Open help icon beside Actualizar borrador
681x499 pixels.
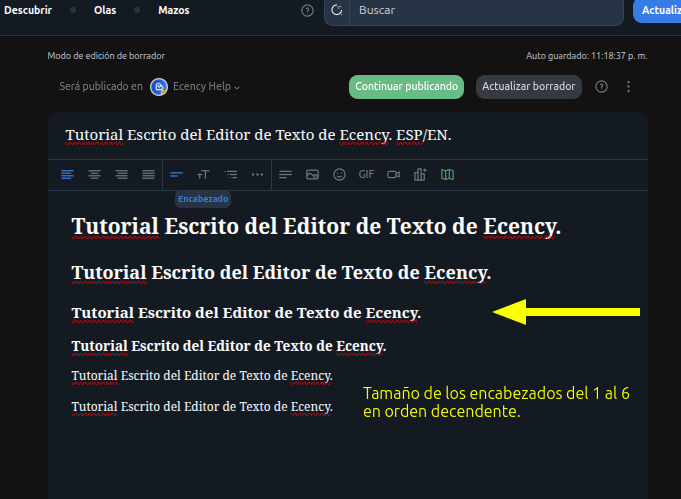click(x=602, y=87)
